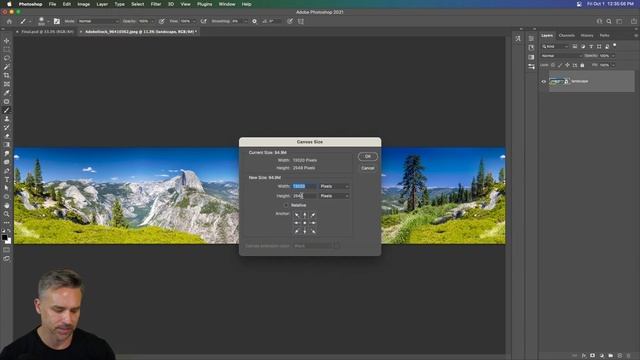Open the Edit menu
The height and width of the screenshot is (360, 640).
67,4
